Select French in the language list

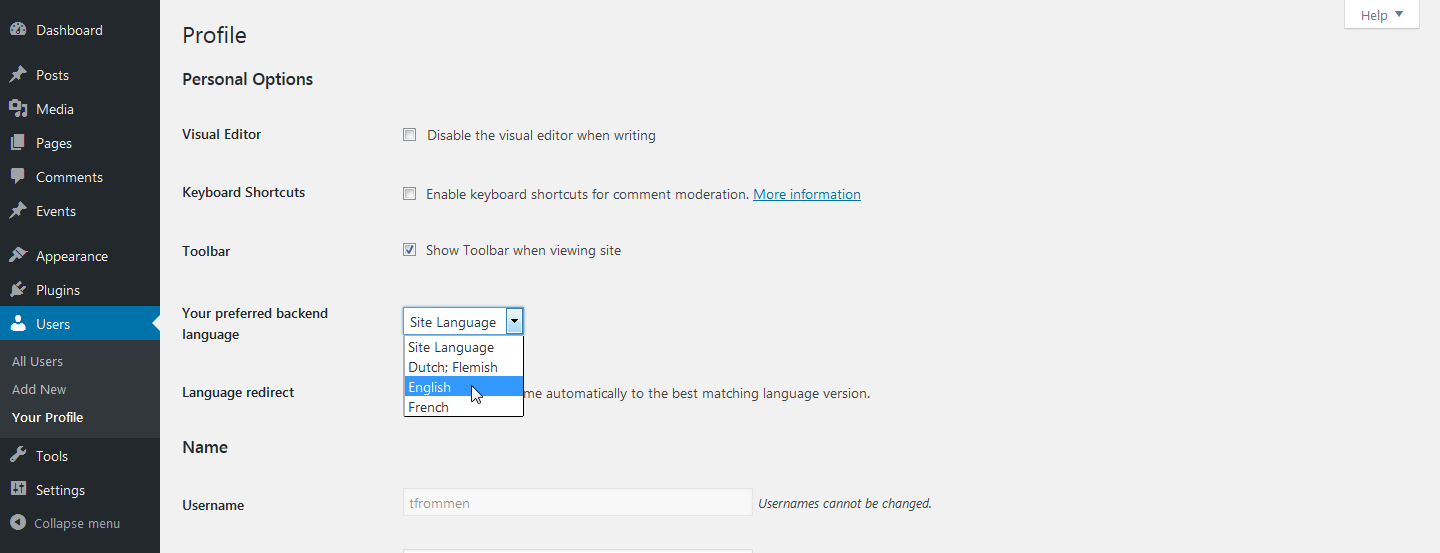463,407
